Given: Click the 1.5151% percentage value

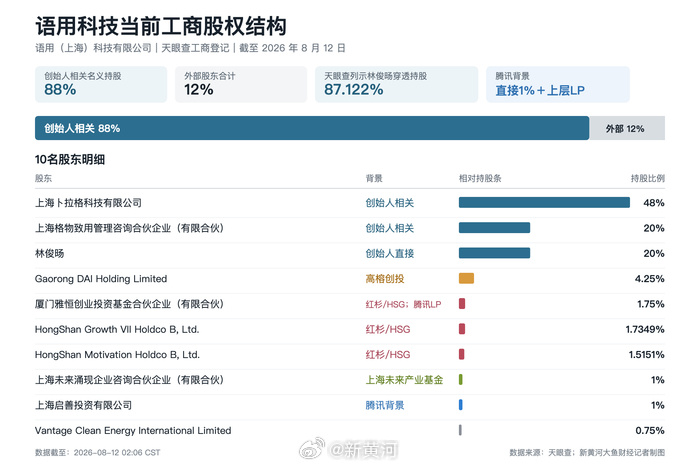Looking at the screenshot, I should point(646,354).
